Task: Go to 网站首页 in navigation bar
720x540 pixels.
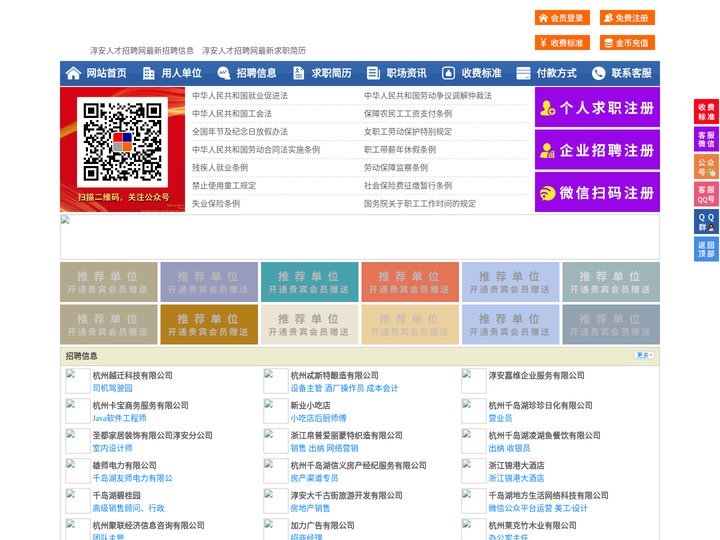Action: [x=106, y=73]
